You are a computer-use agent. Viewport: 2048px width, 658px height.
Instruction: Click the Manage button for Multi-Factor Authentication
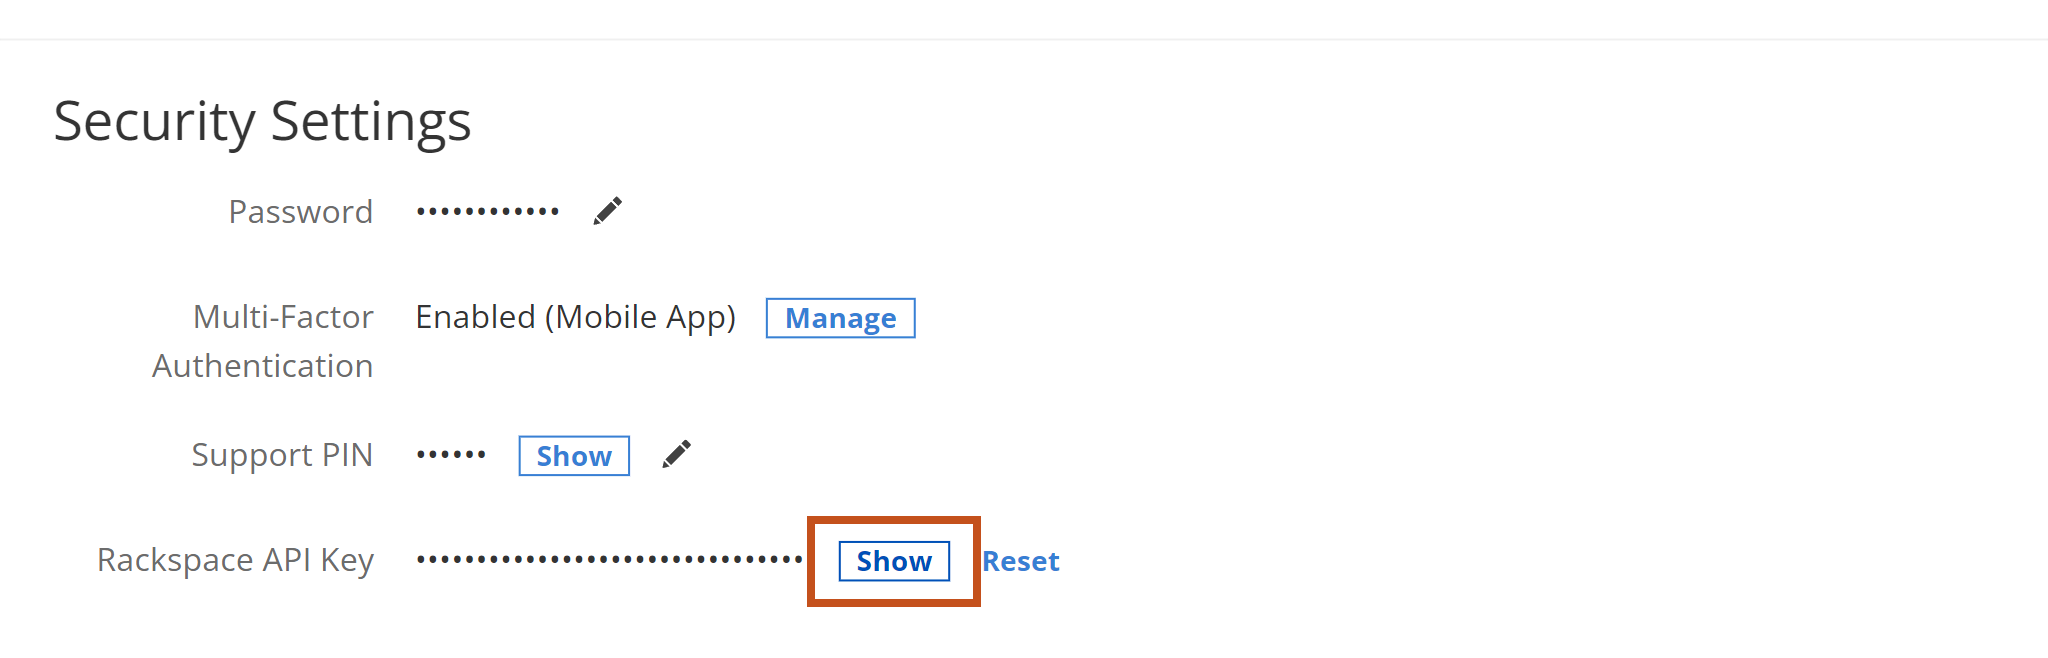tap(839, 318)
